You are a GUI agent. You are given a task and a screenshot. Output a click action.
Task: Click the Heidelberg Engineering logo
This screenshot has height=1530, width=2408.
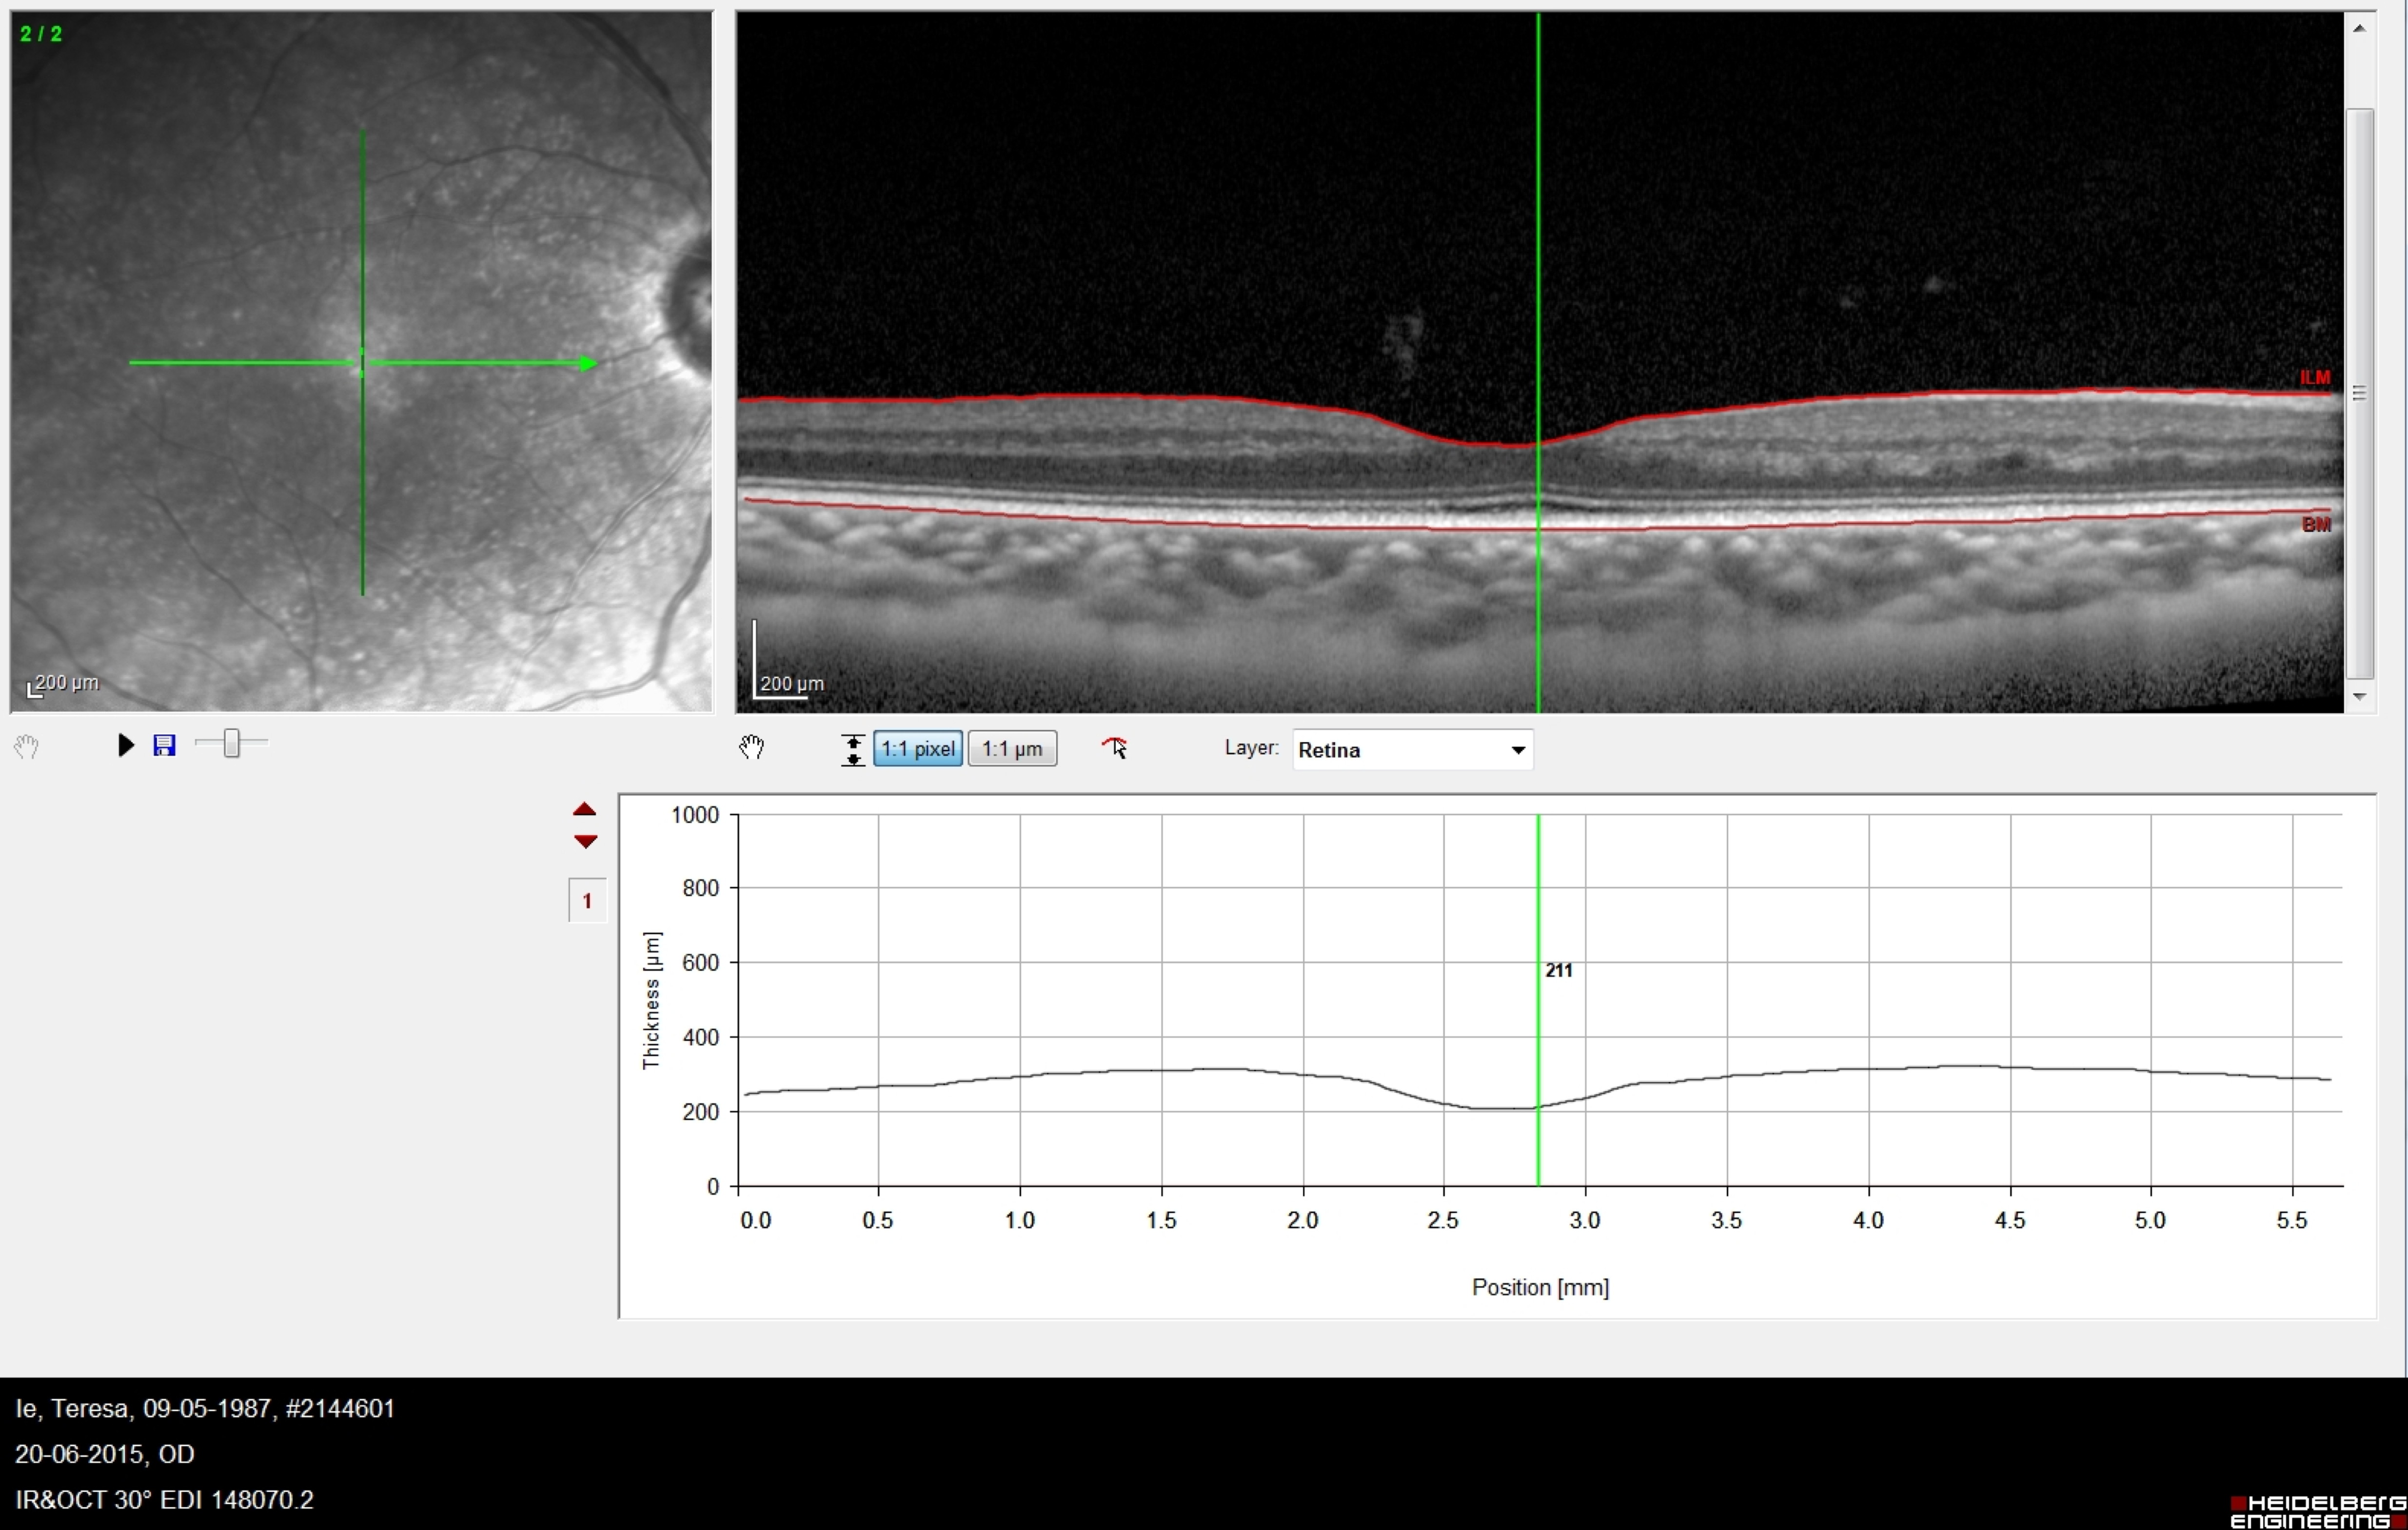pos(2317,1511)
